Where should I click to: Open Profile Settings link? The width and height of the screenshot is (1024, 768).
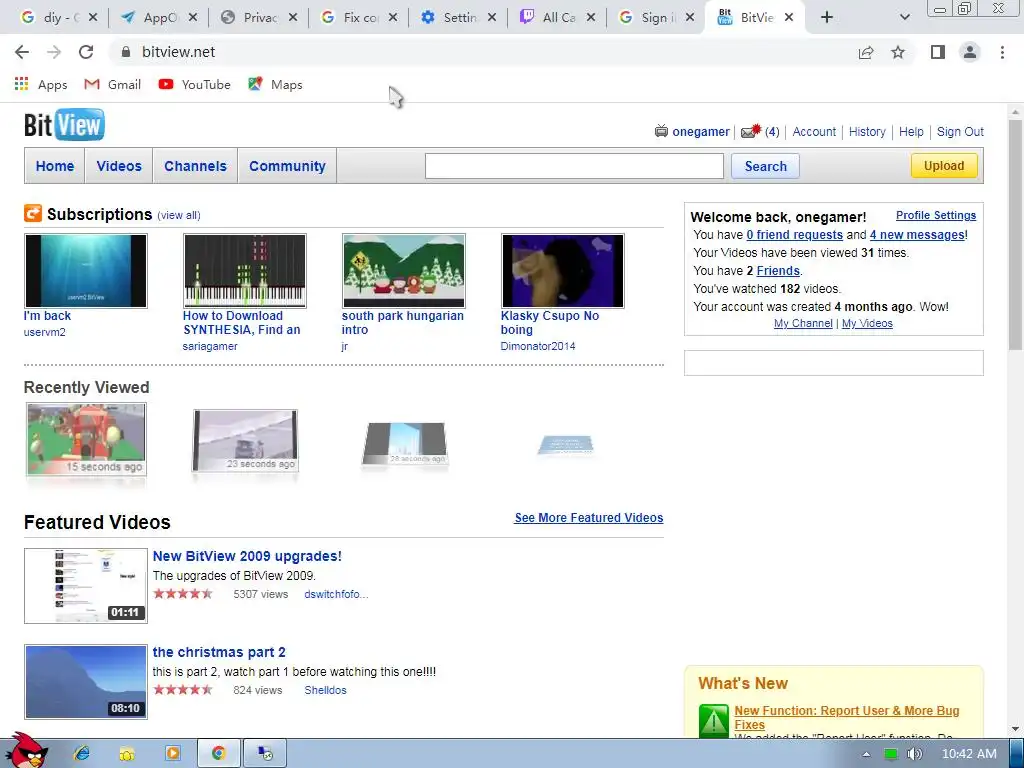(936, 215)
